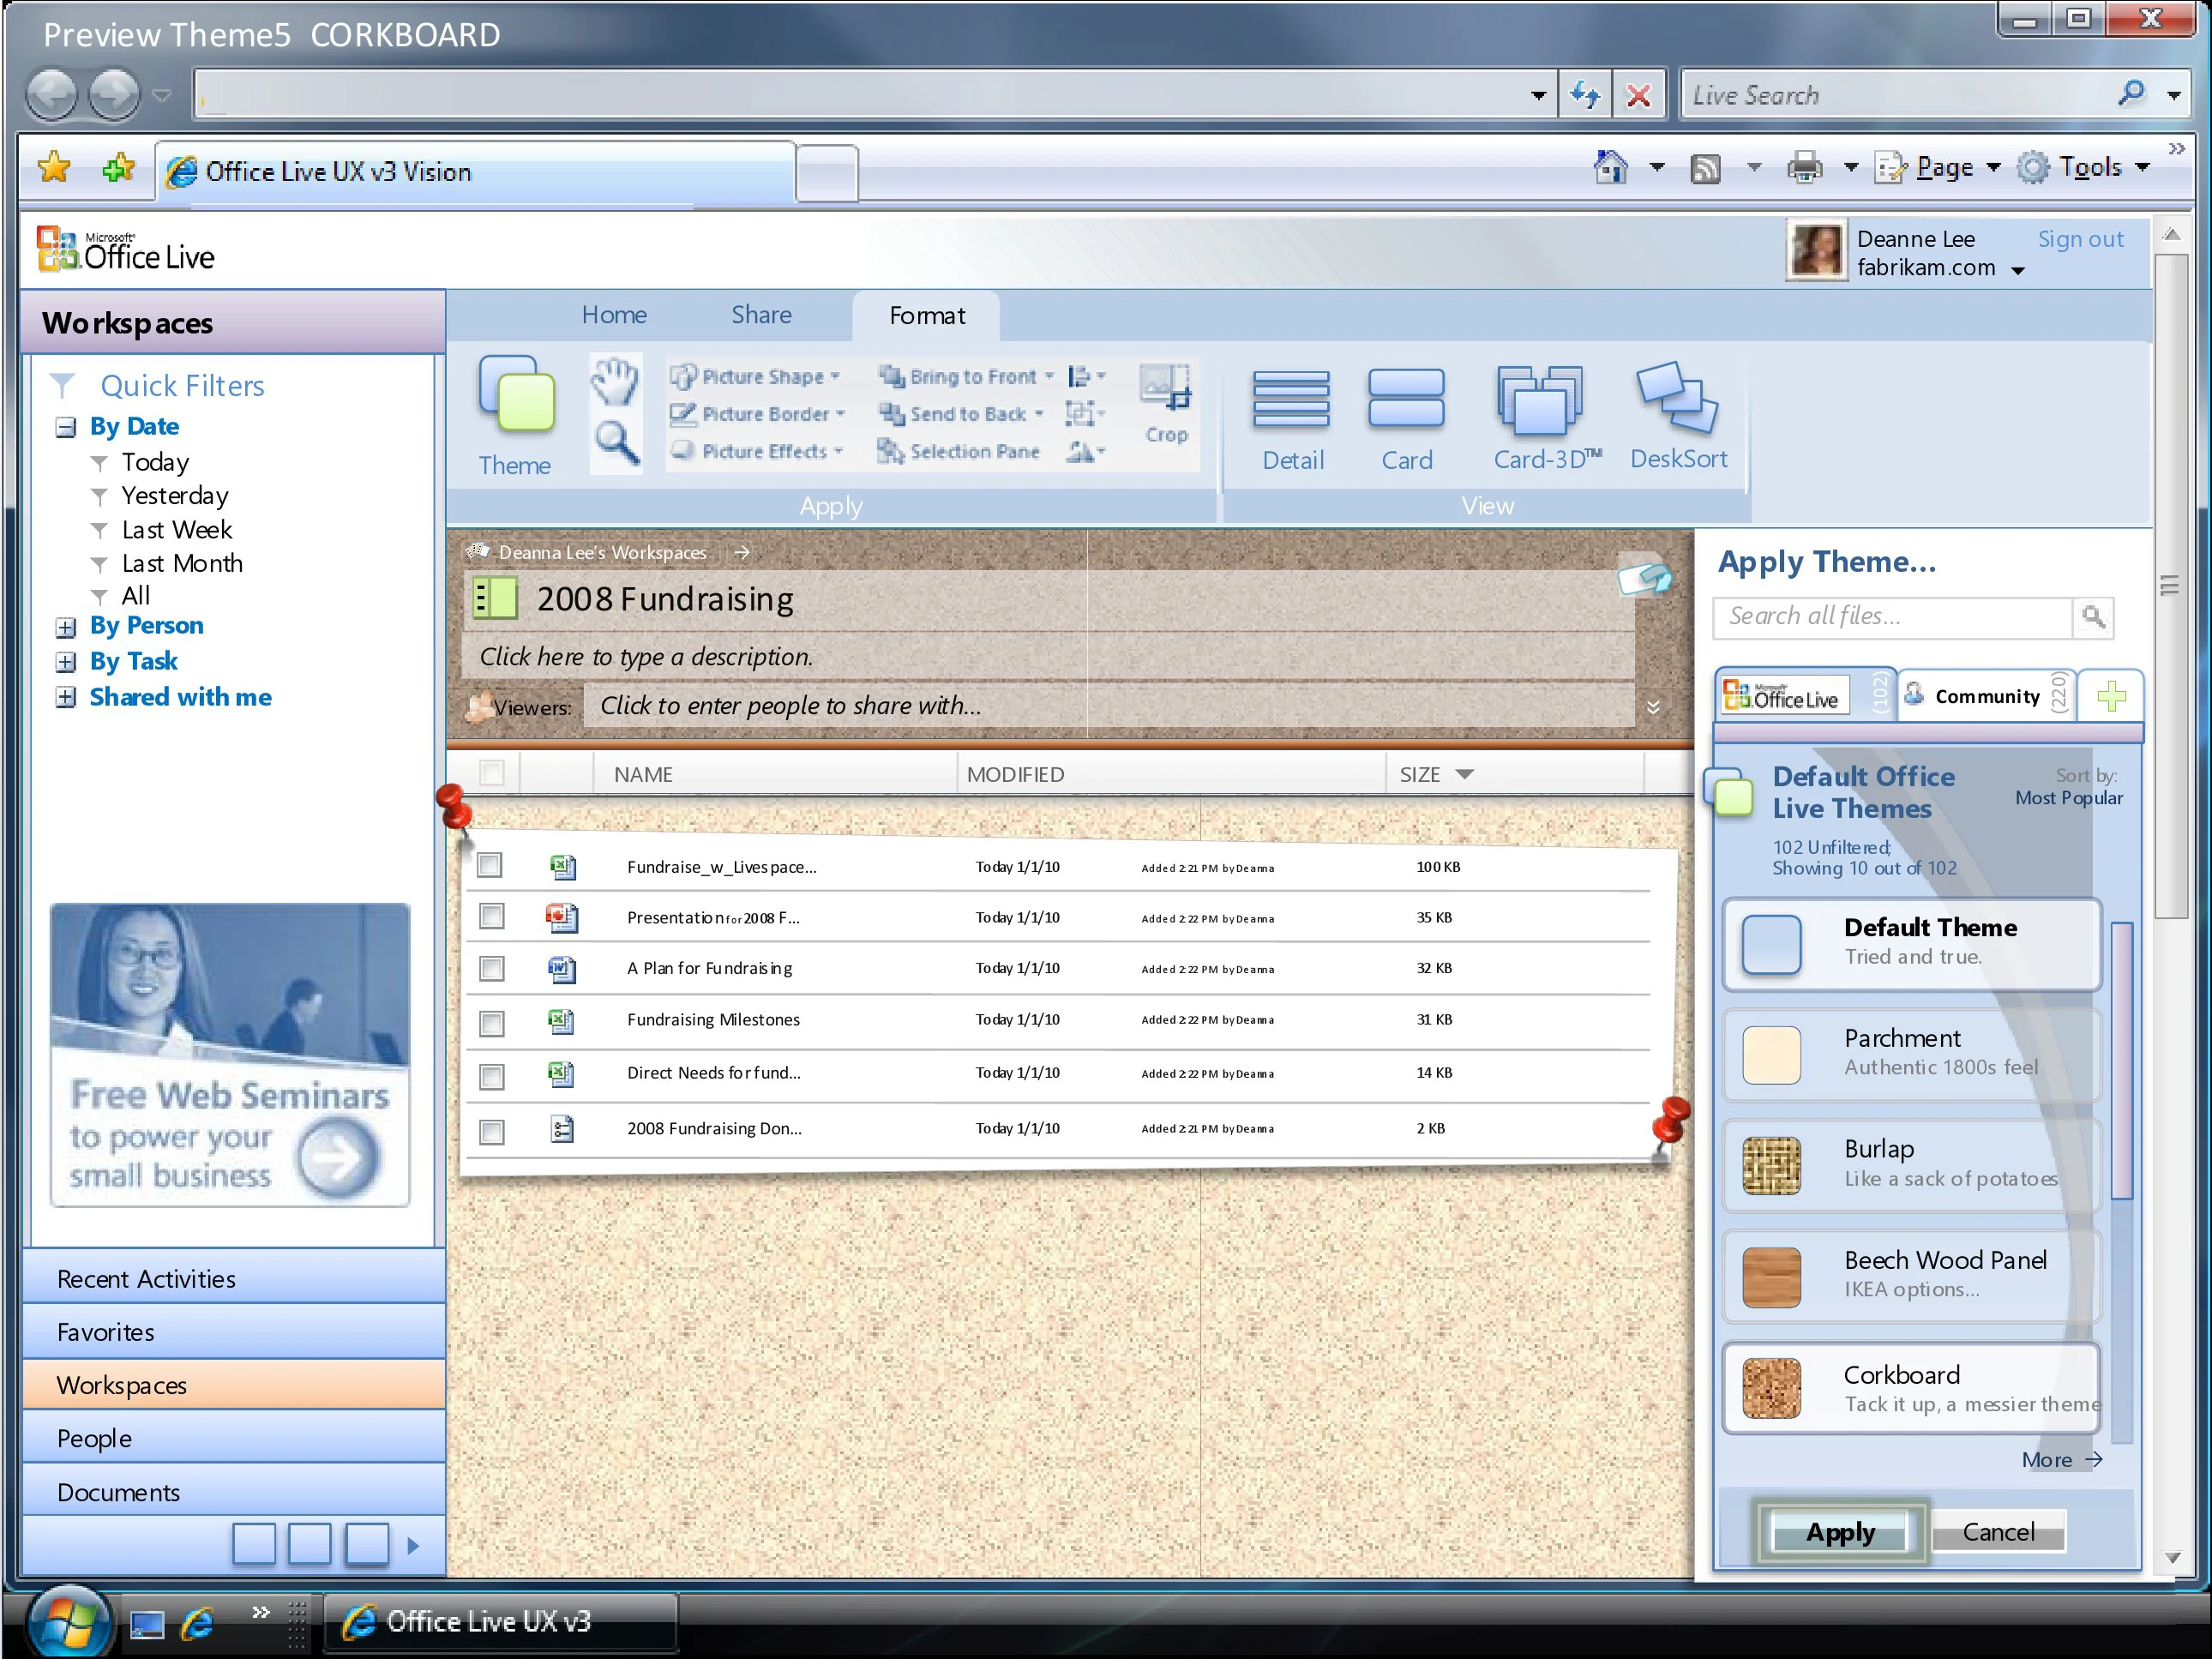2212x1659 pixels.
Task: Switch to DeskSort view
Action: tap(1678, 416)
